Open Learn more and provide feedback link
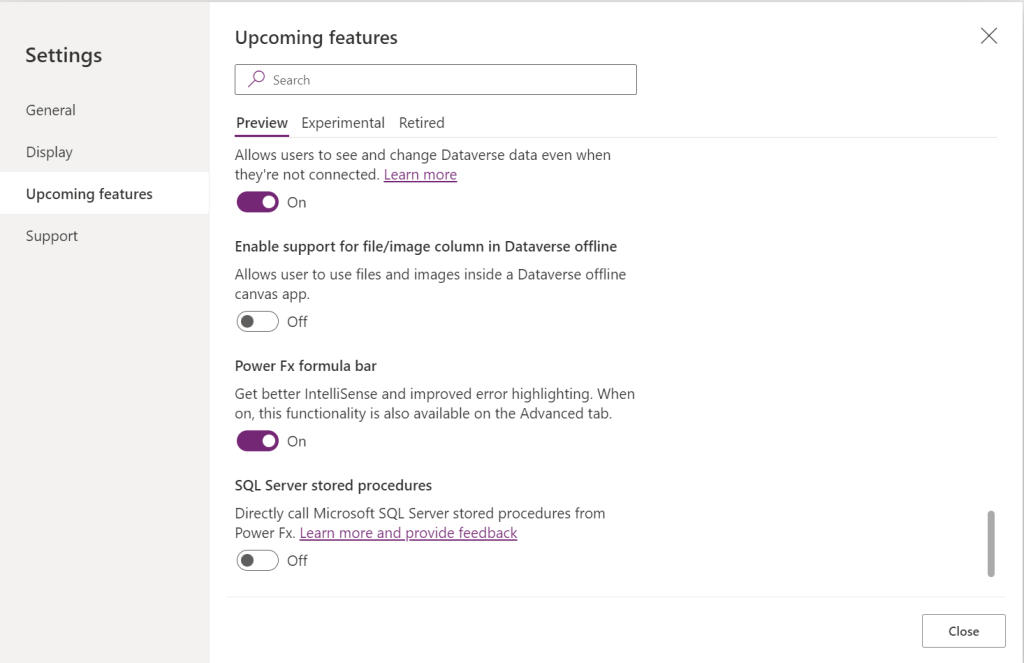The width and height of the screenshot is (1024, 663). point(408,532)
